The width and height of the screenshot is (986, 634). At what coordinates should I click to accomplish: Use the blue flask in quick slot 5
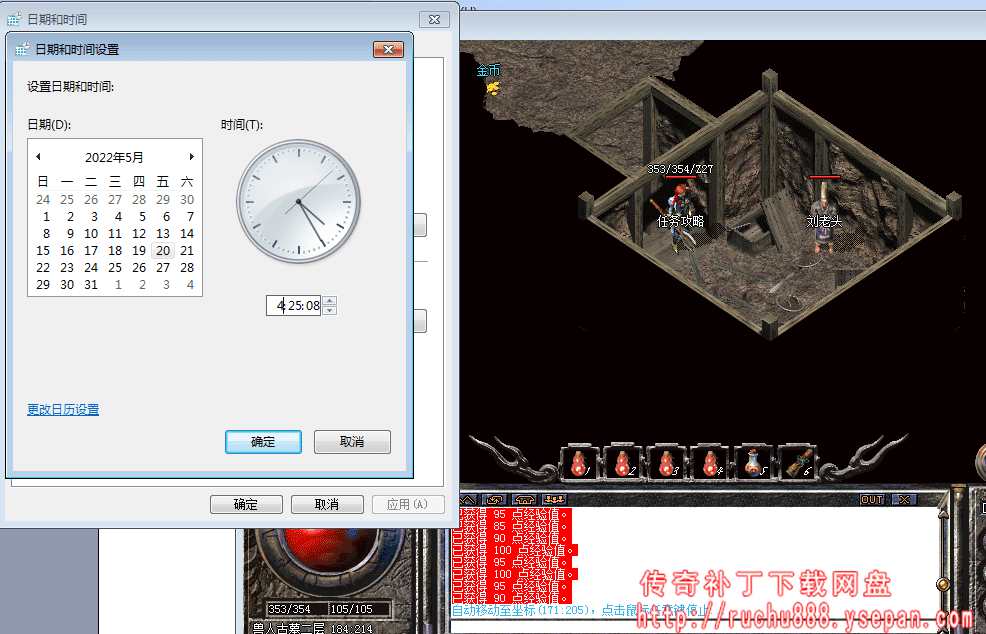click(753, 464)
